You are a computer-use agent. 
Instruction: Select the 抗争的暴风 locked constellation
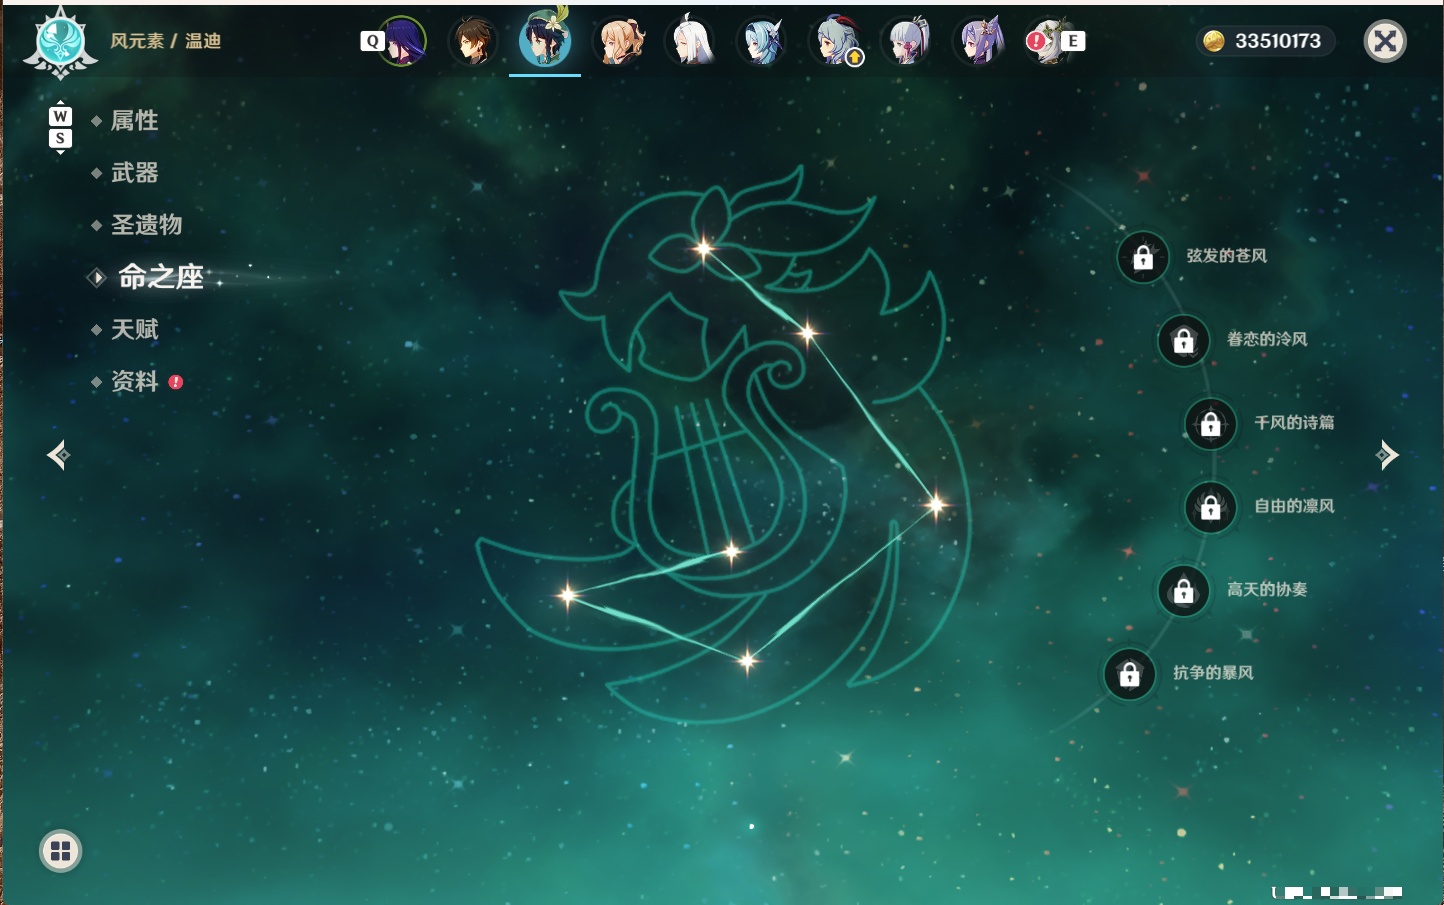click(x=1130, y=674)
